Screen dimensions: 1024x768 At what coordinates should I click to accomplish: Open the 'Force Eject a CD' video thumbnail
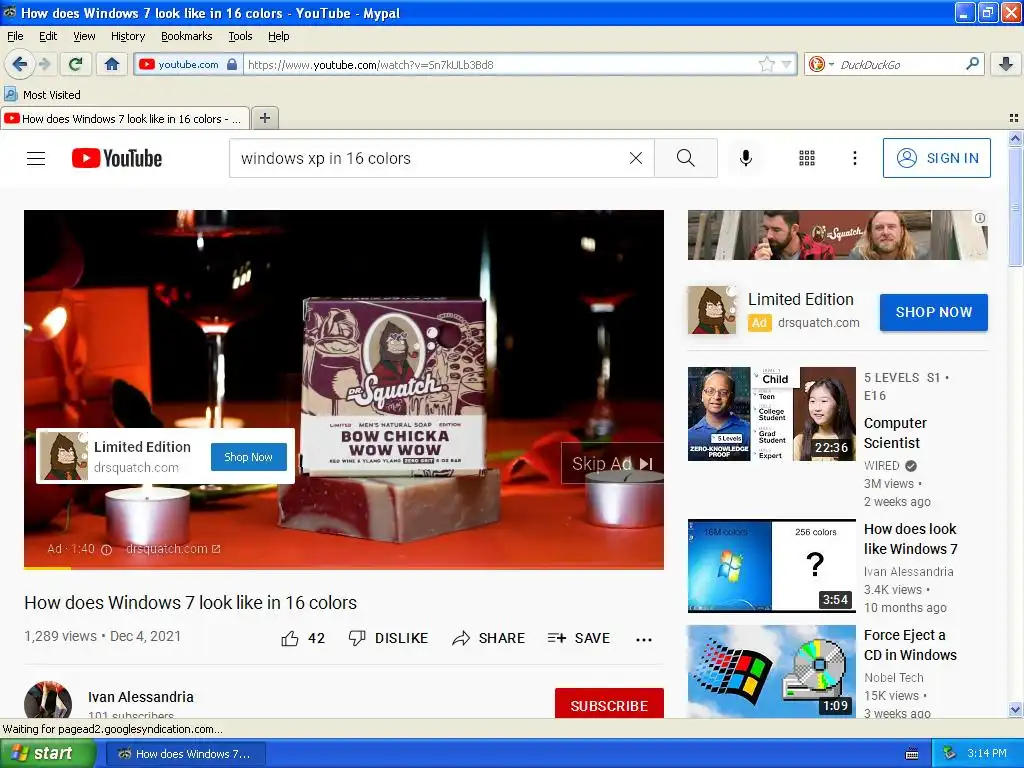[771, 671]
